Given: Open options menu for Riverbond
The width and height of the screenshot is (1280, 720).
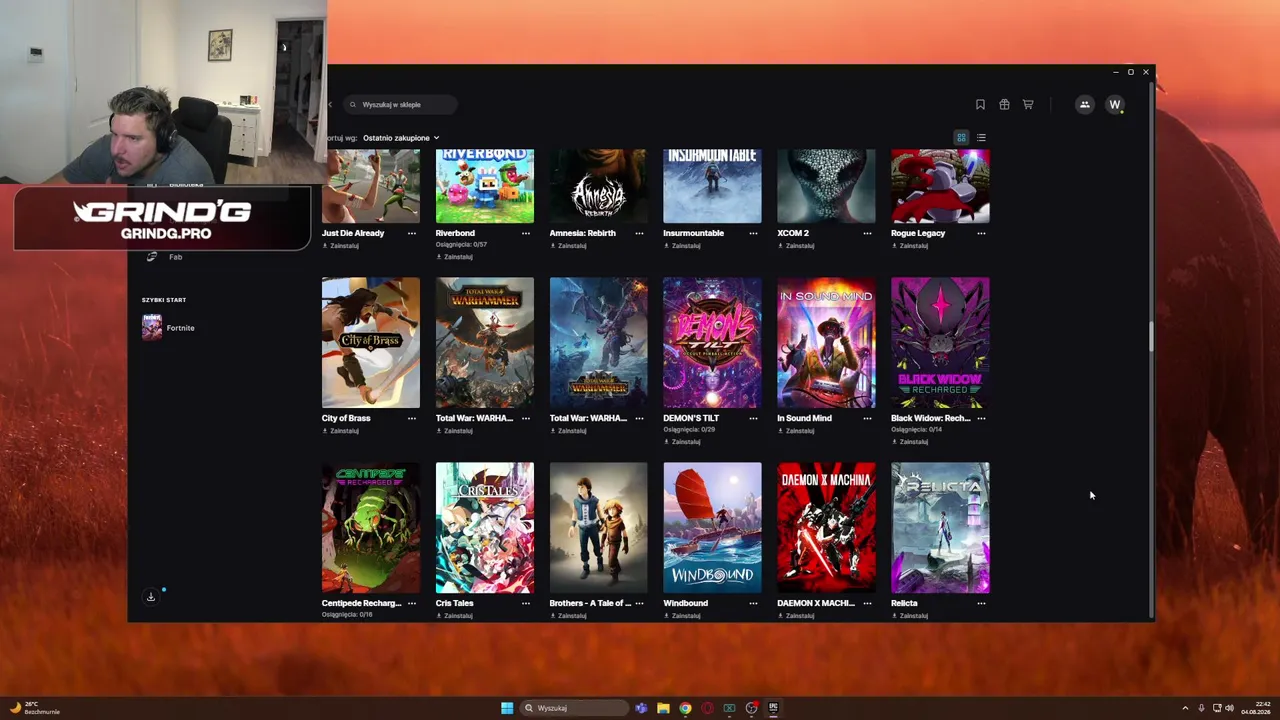Looking at the screenshot, I should pyautogui.click(x=525, y=233).
